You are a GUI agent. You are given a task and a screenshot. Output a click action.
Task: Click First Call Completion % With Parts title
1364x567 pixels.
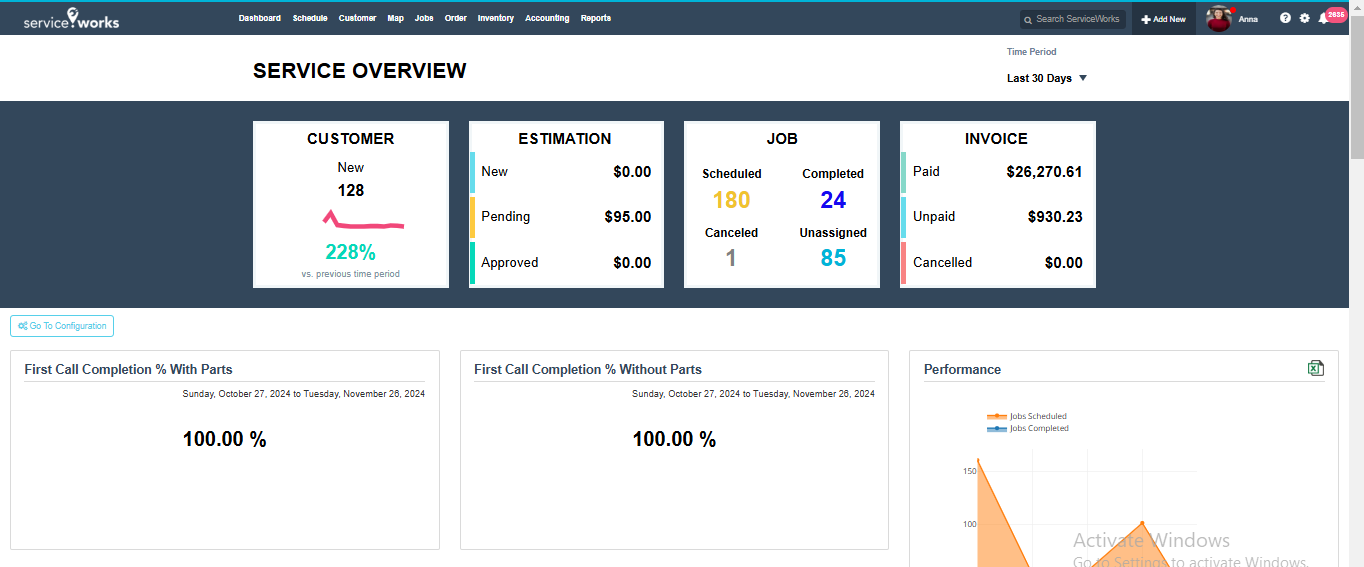point(128,369)
